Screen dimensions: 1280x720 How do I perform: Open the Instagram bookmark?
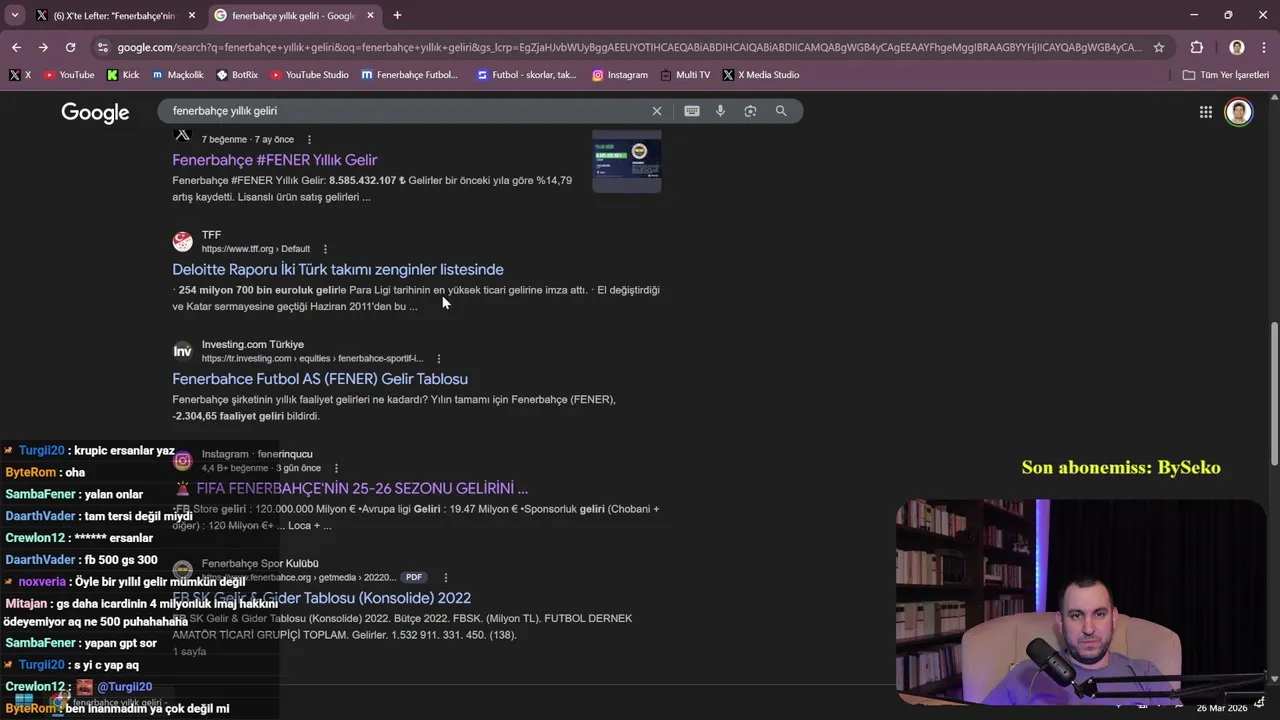click(620, 75)
